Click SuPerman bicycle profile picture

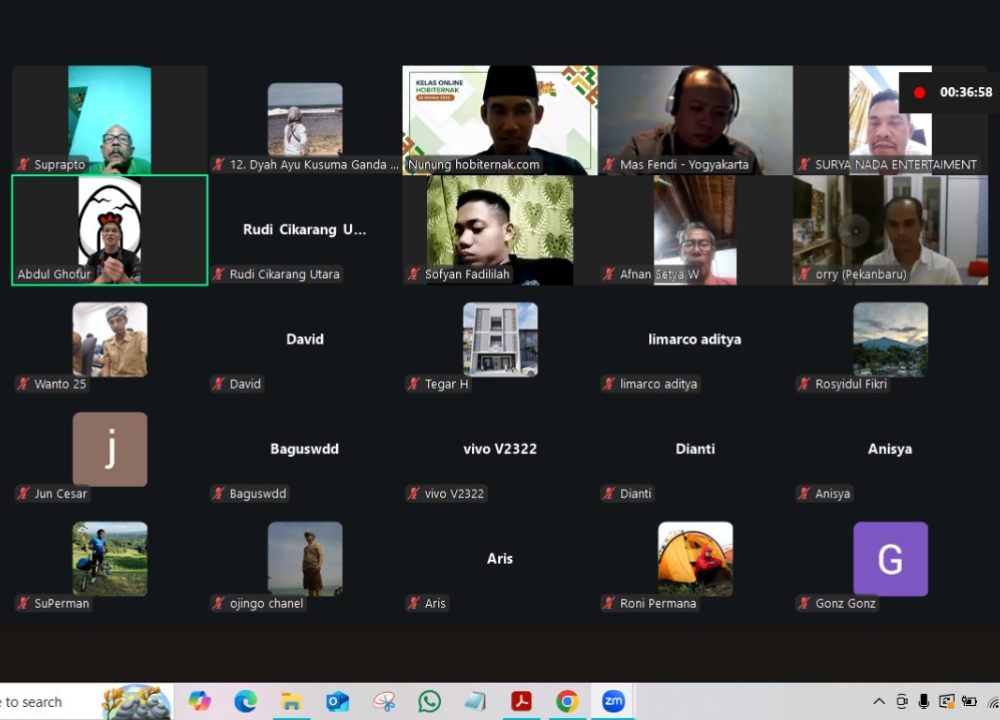(x=110, y=559)
